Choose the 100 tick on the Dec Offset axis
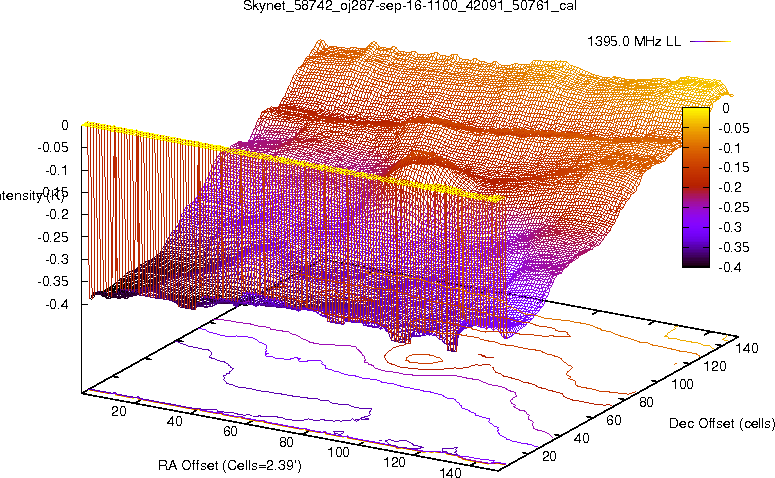This screenshot has height=478, width=775. [x=682, y=384]
